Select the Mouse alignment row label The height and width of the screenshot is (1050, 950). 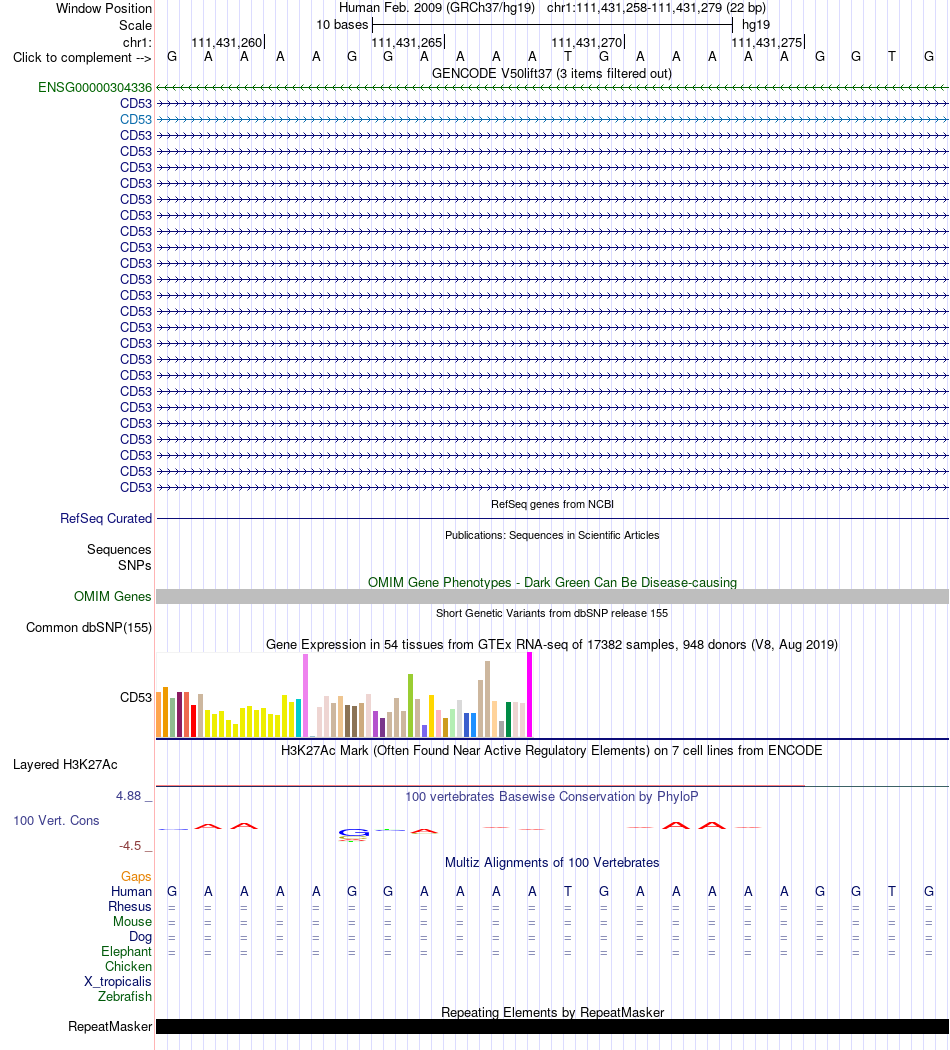(x=132, y=922)
